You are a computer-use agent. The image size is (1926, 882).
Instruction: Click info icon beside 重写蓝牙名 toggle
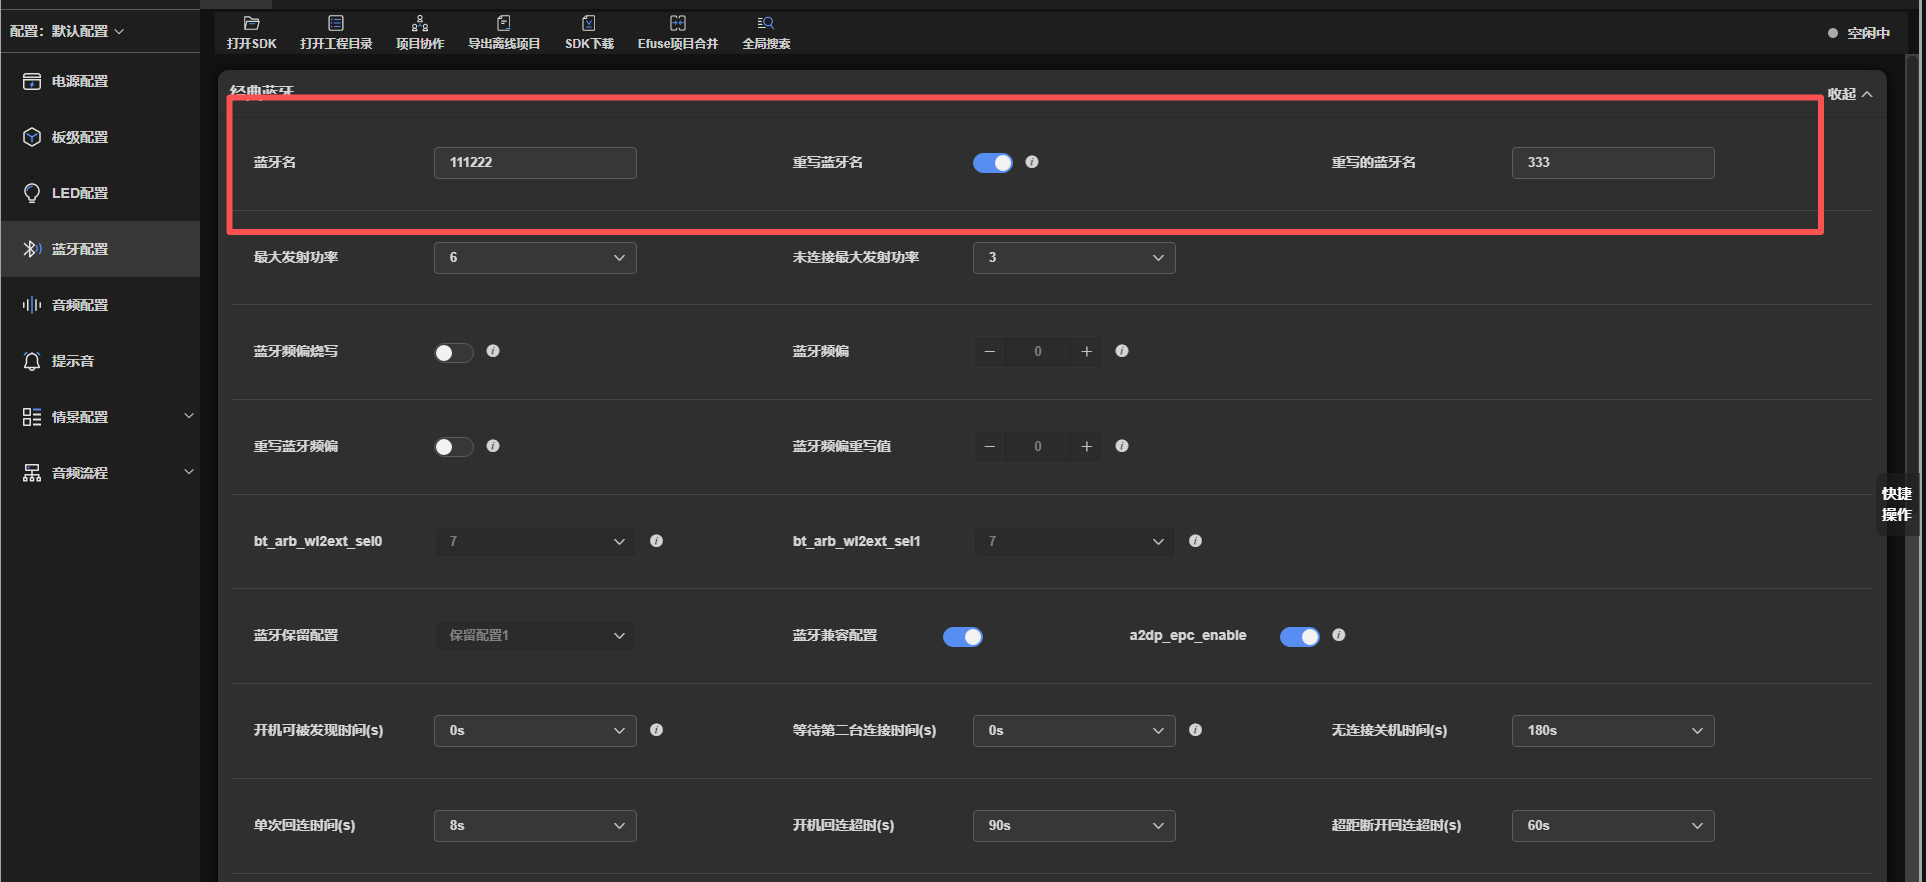tap(1032, 162)
